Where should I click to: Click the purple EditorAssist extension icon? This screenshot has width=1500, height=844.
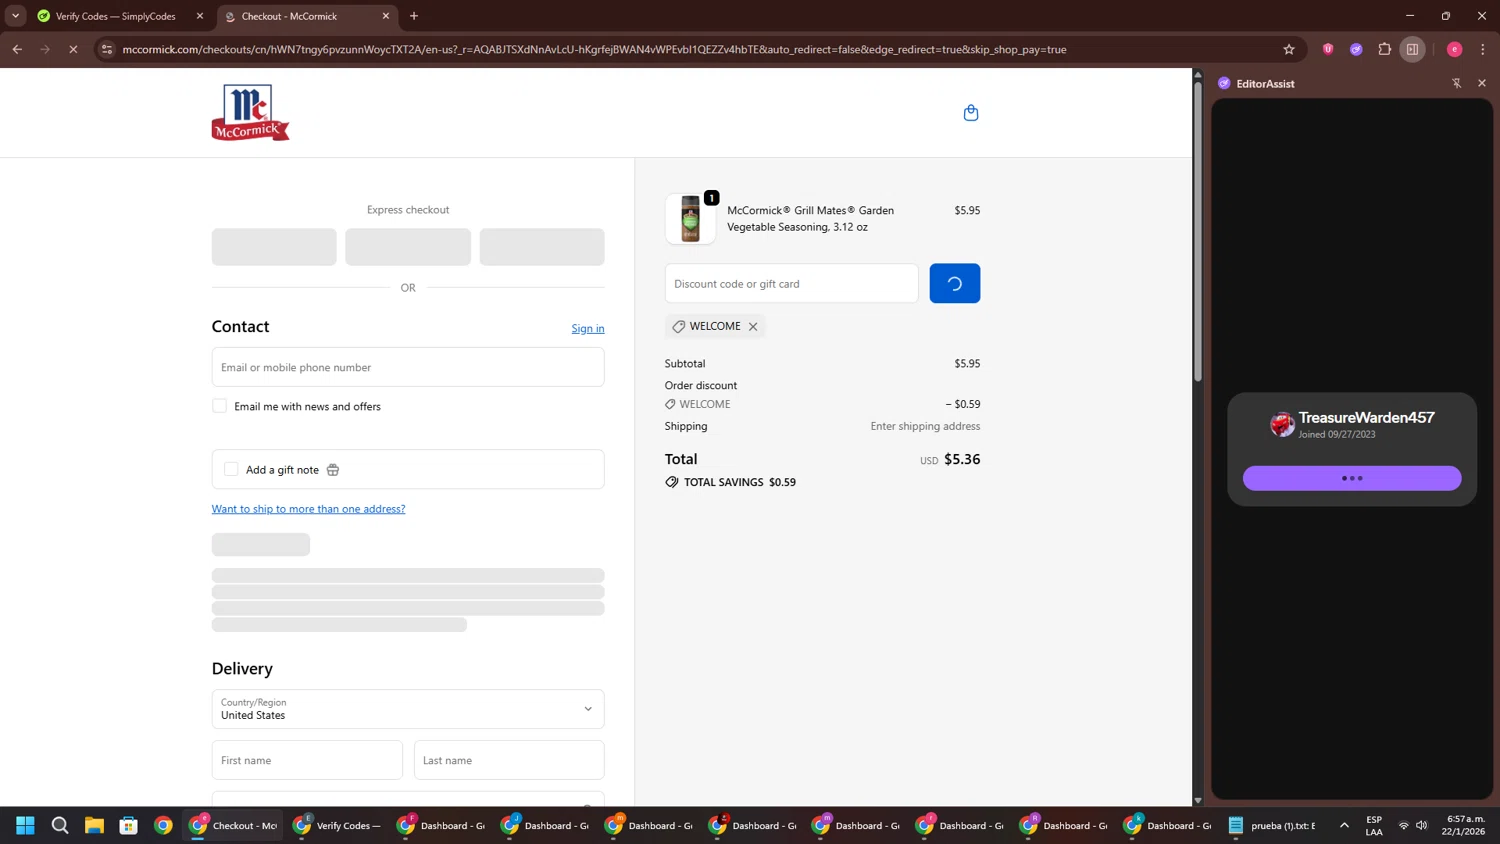[x=1356, y=49]
